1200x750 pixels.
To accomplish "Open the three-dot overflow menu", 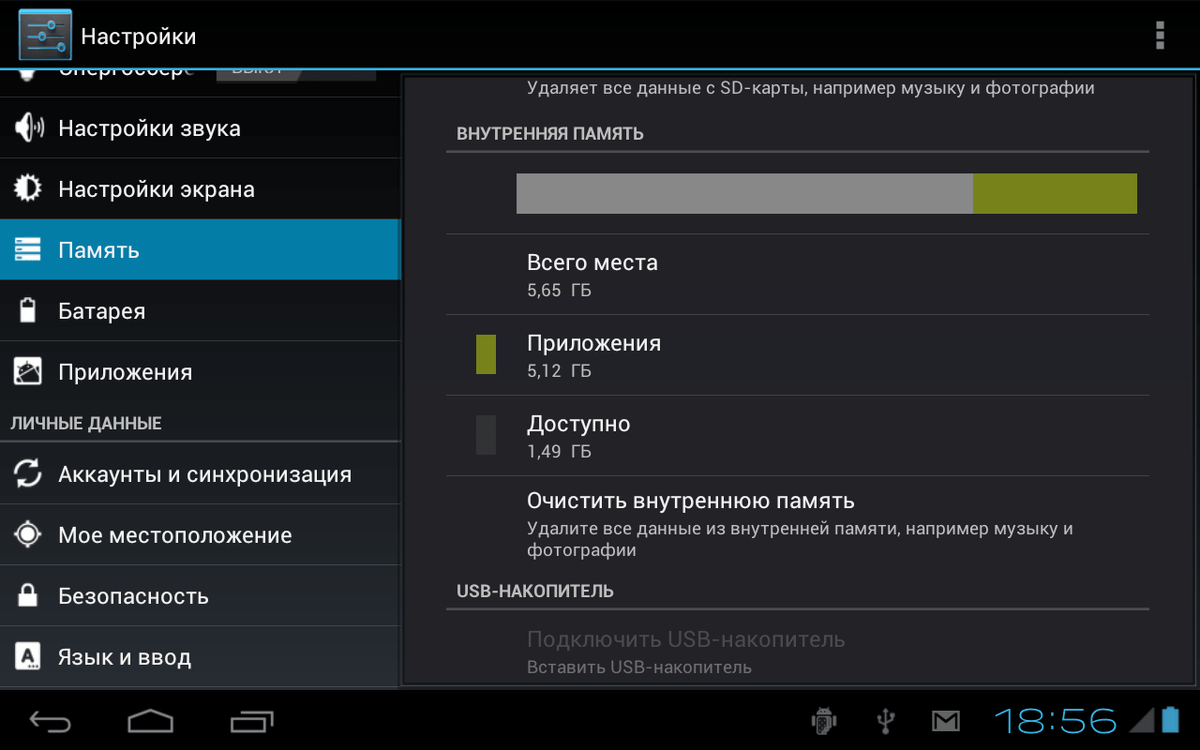I will coord(1159,35).
